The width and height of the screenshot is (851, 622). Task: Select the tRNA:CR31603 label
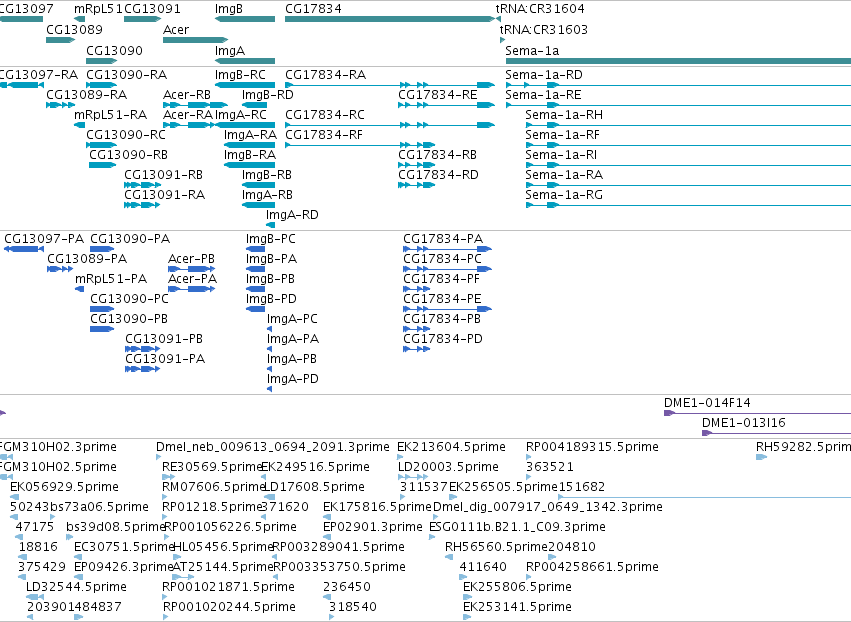point(544,29)
